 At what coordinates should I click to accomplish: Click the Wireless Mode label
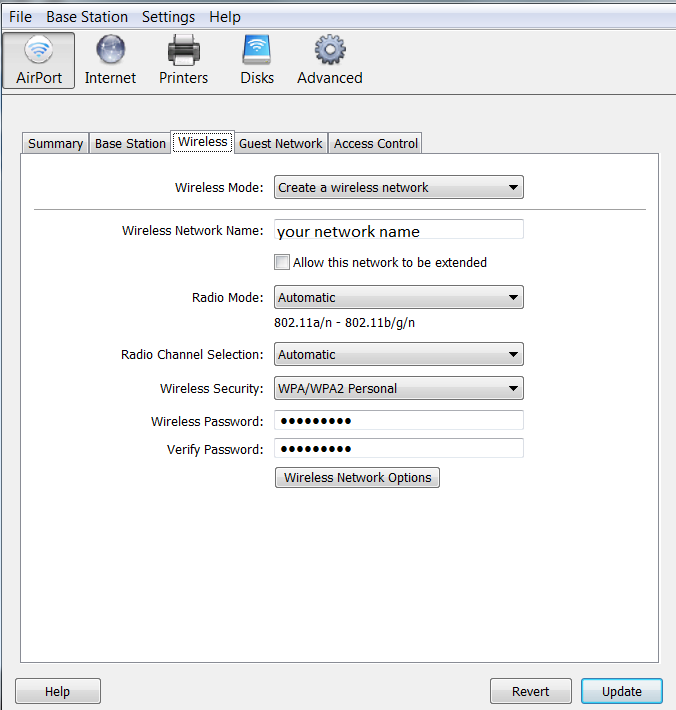click(x=219, y=187)
